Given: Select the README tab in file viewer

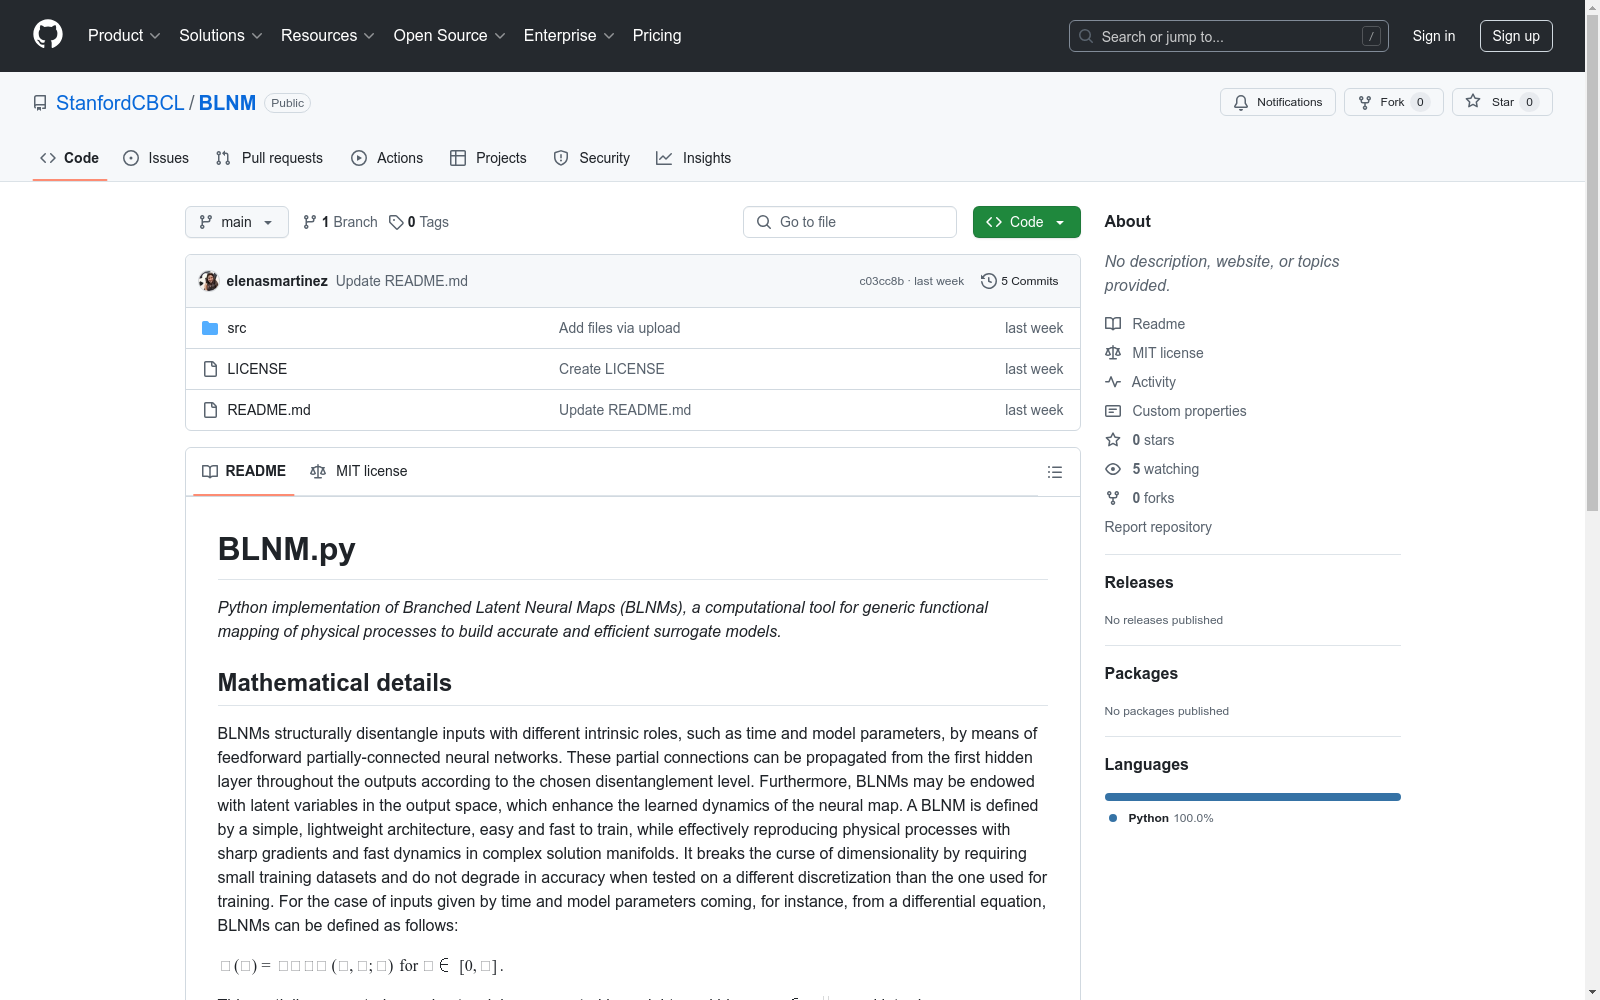Looking at the screenshot, I should pos(244,471).
